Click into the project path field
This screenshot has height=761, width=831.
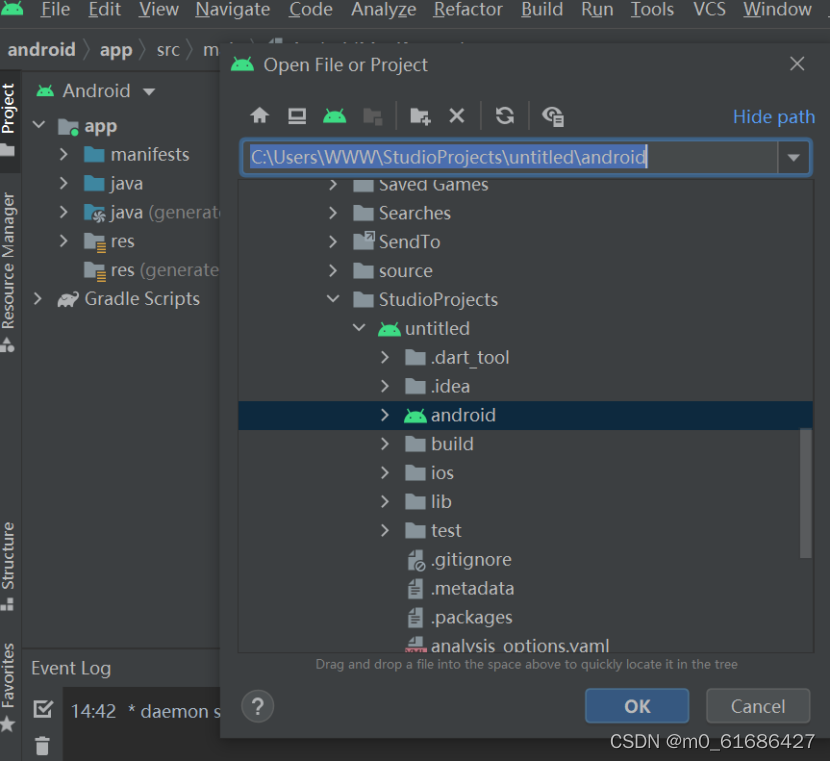[x=510, y=157]
